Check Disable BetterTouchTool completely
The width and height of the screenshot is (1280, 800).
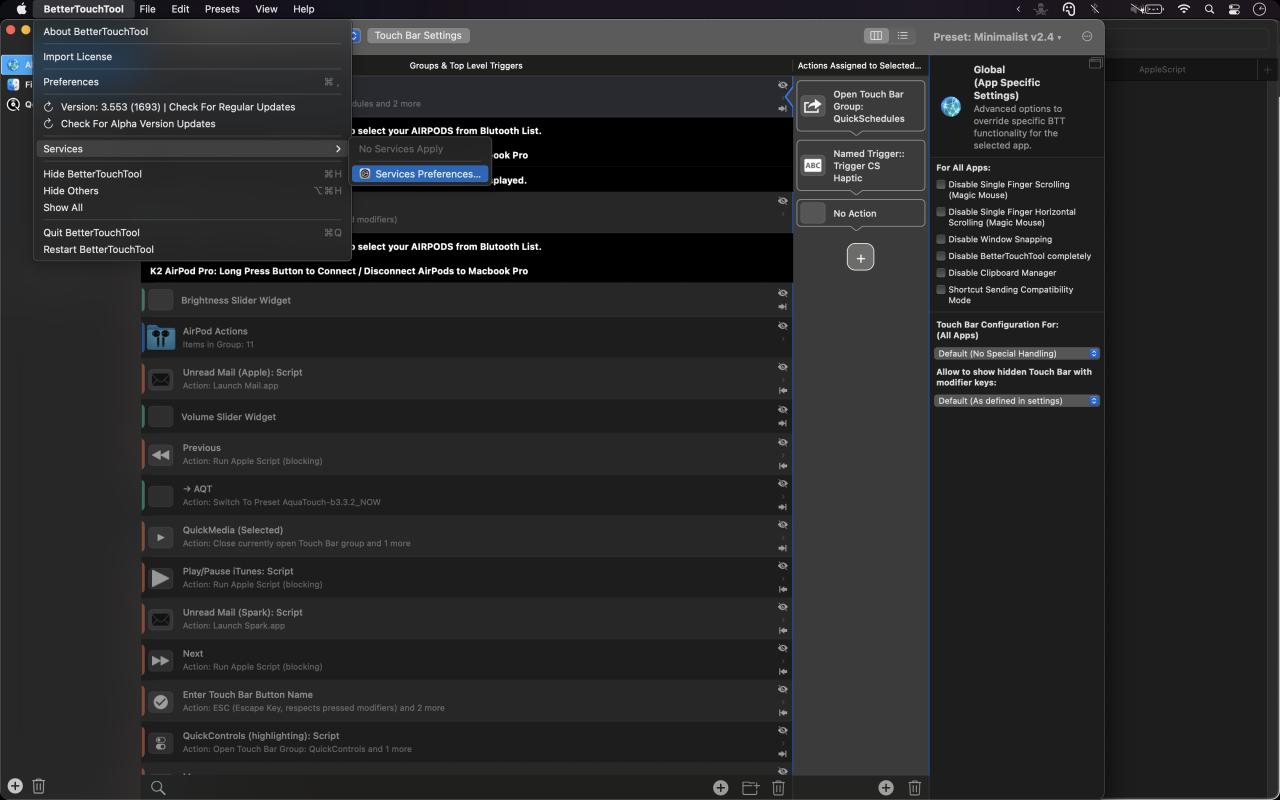[941, 256]
